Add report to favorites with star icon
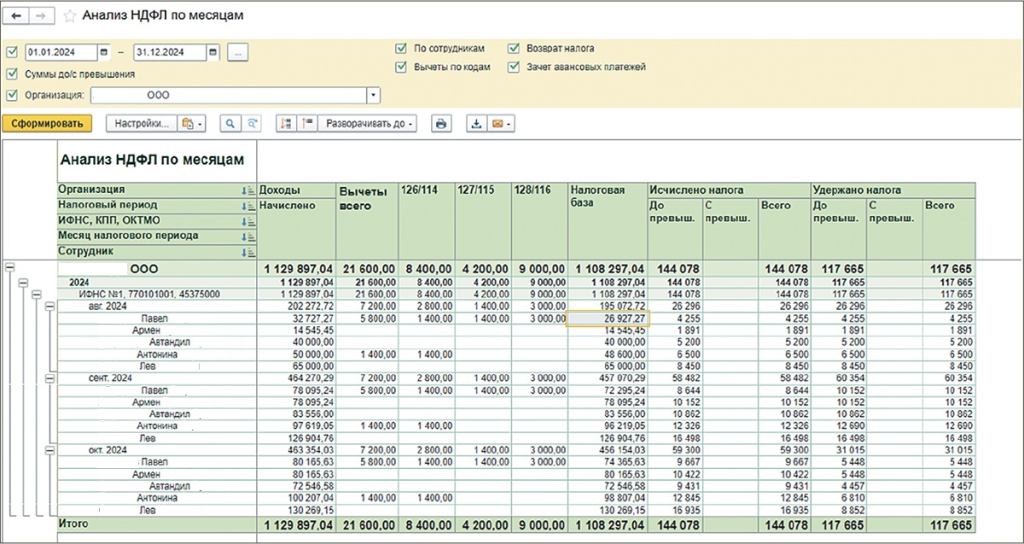The image size is (1024, 544). [69, 16]
